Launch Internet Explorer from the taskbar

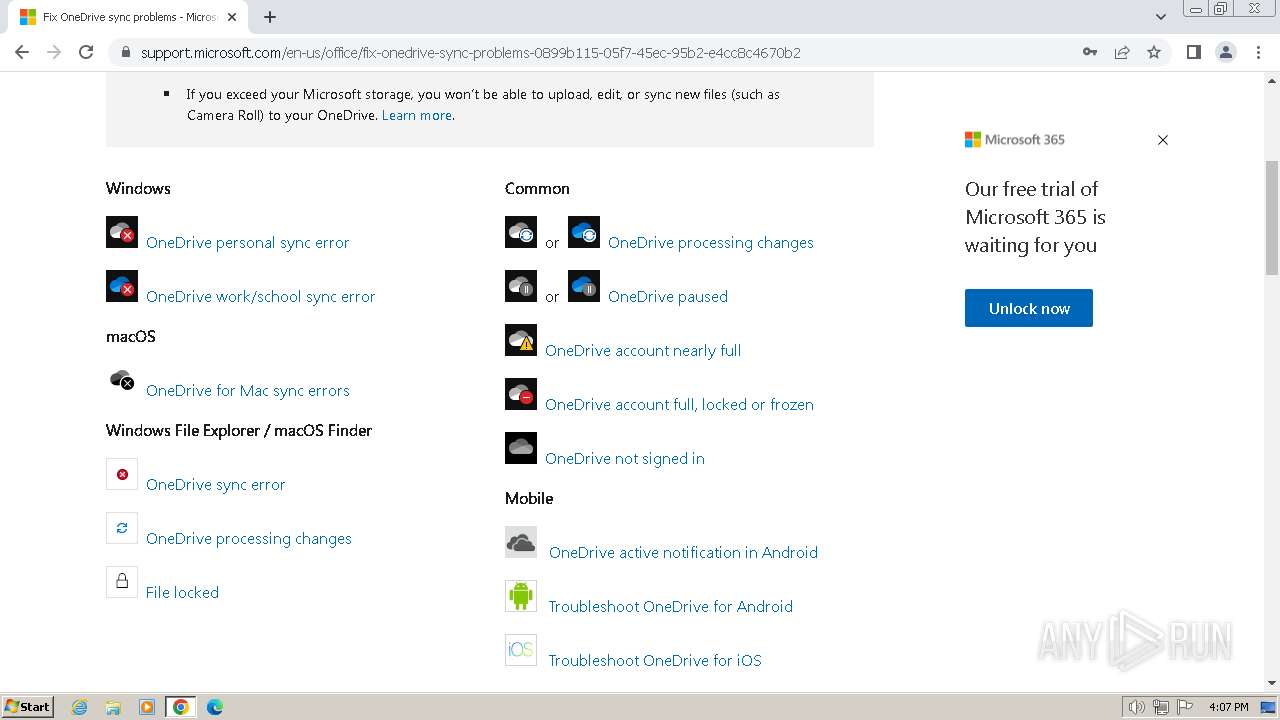80,707
